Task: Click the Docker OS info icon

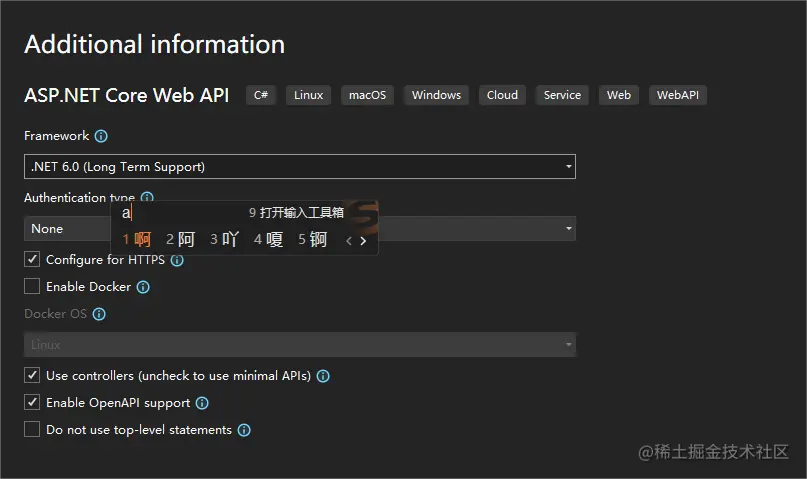Action: pos(99,314)
